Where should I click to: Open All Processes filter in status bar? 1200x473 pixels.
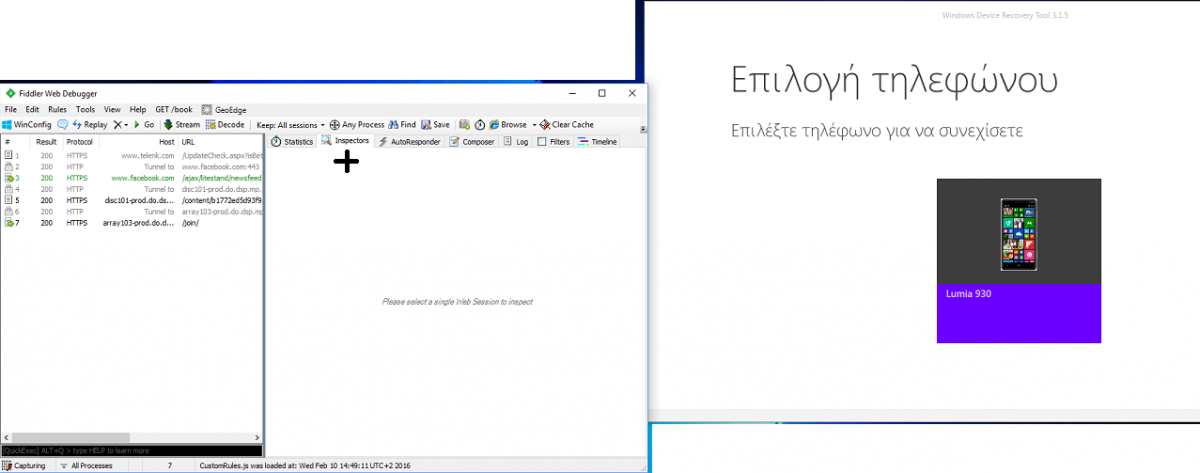(x=86, y=466)
